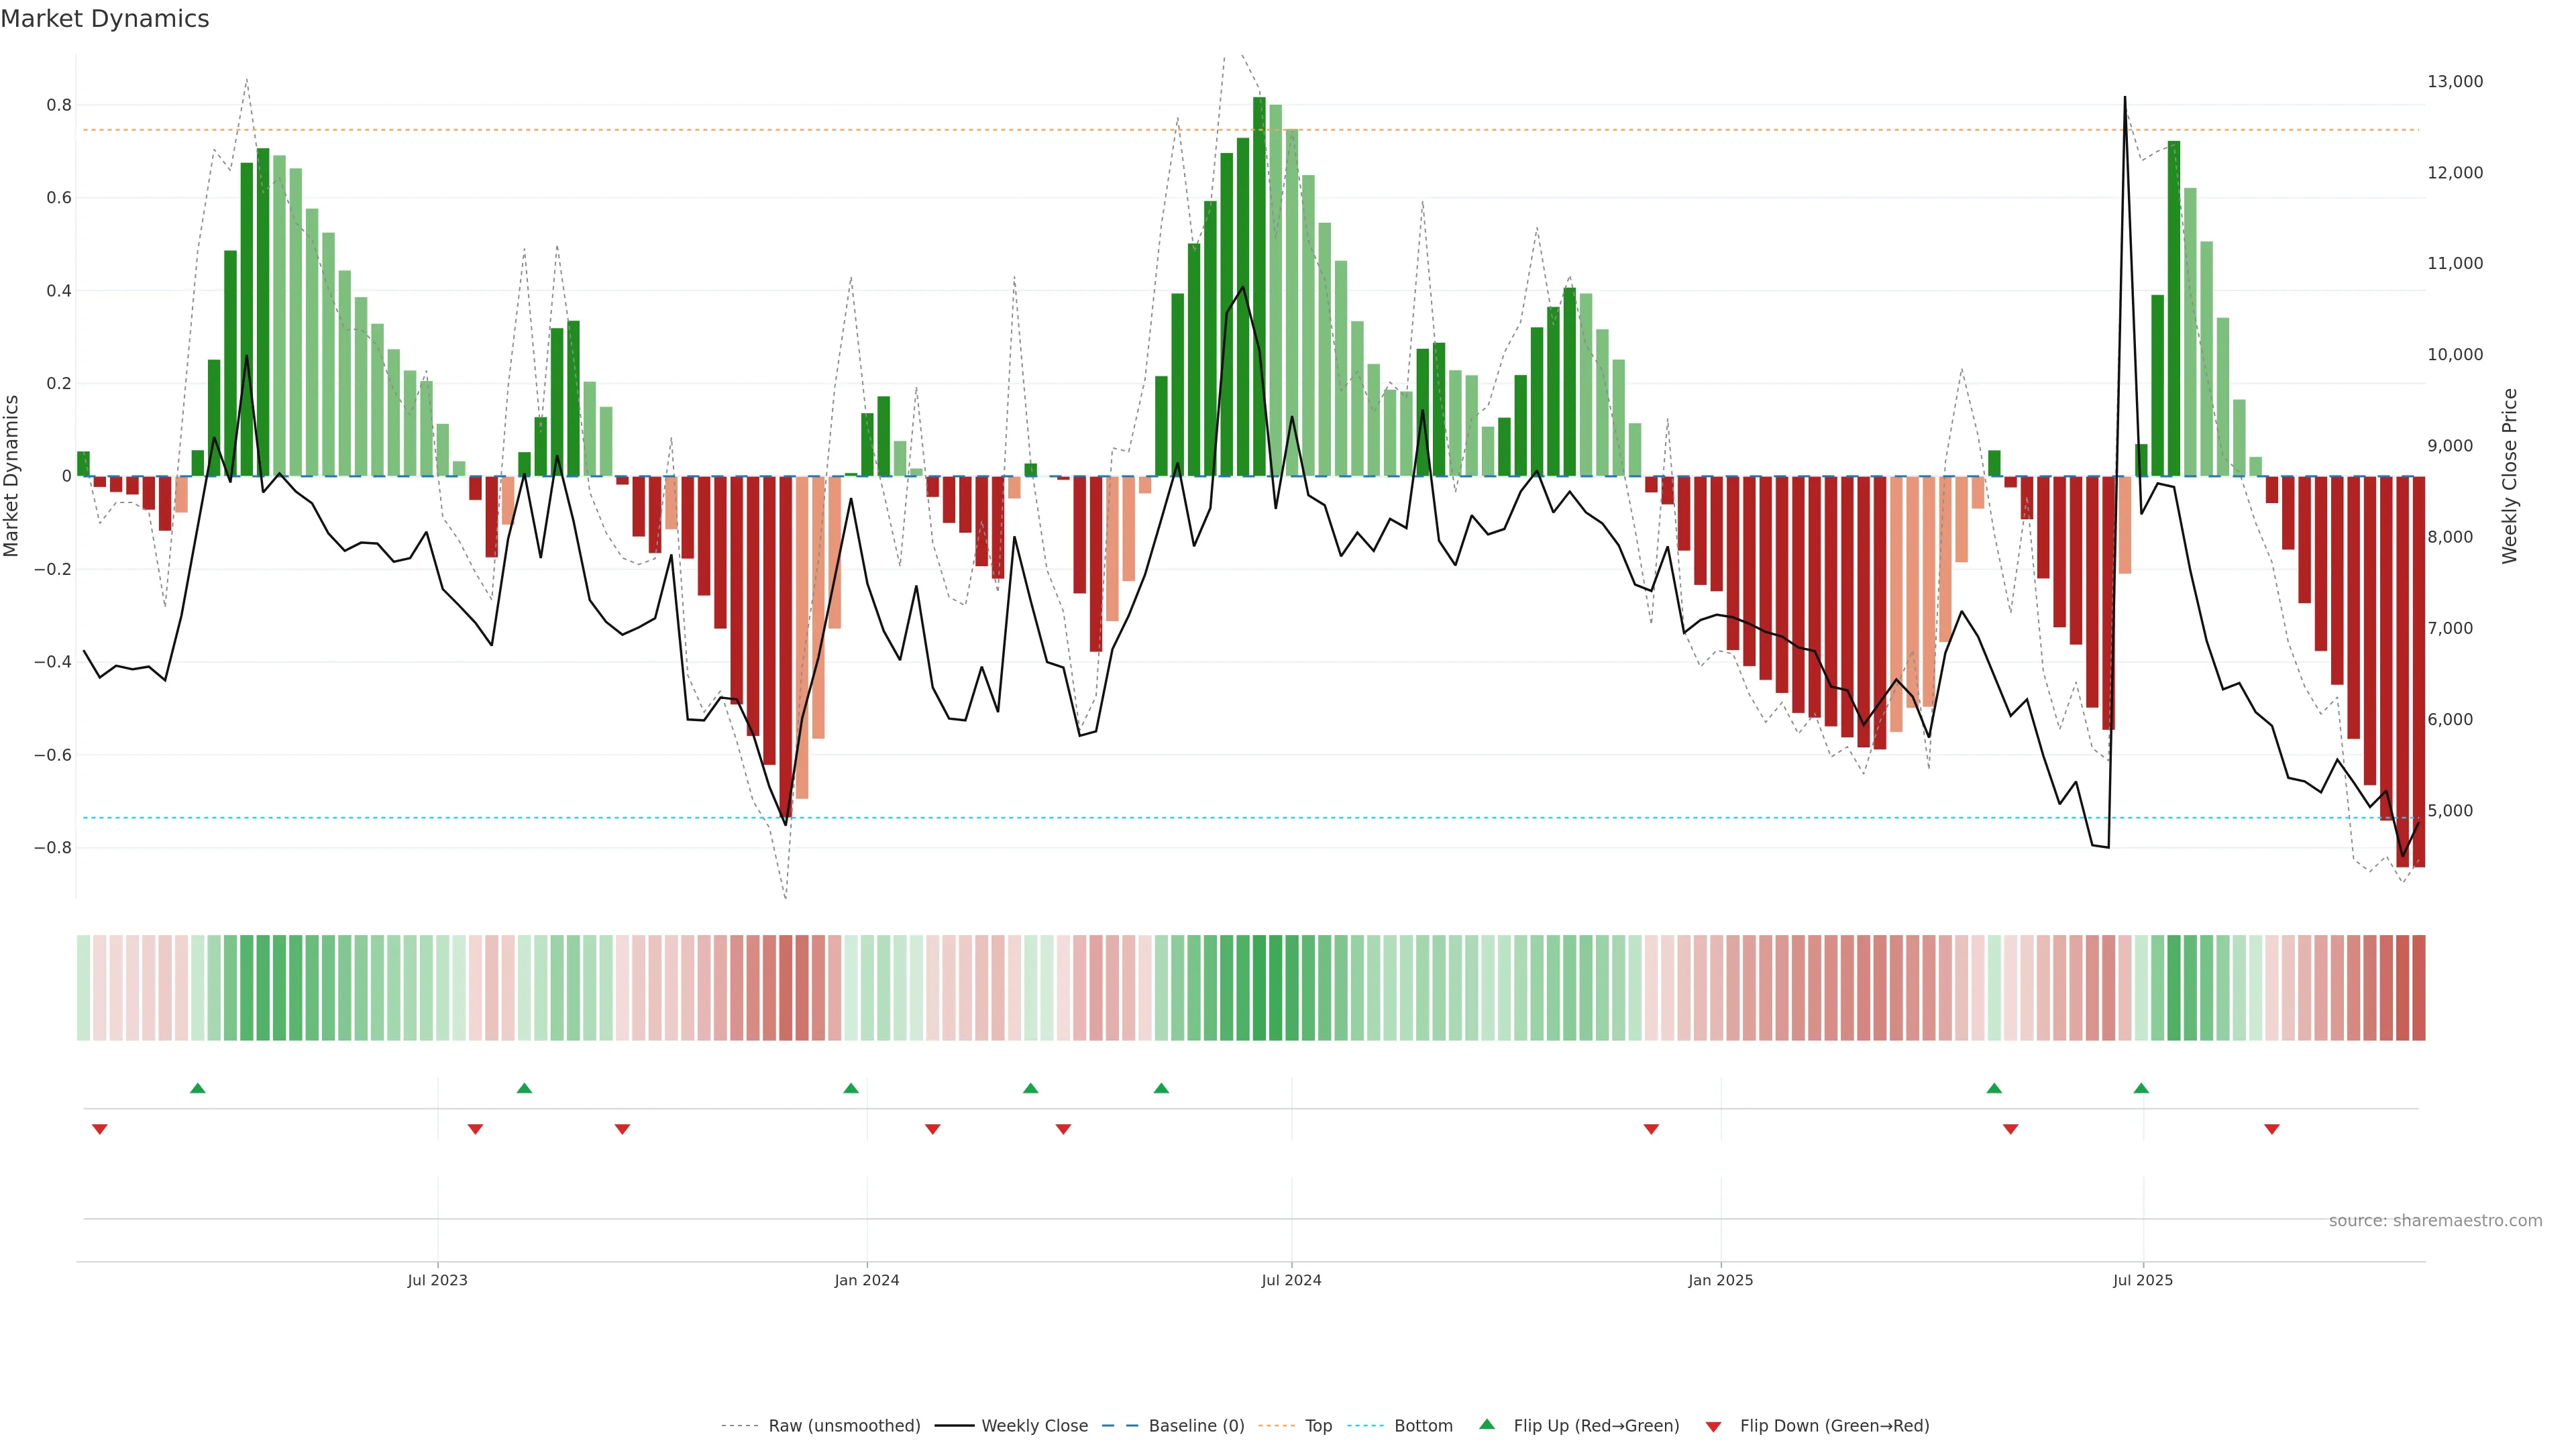Click the leftmost green flip-up triangle marker
The width and height of the screenshot is (2576, 1449).
(x=198, y=1088)
